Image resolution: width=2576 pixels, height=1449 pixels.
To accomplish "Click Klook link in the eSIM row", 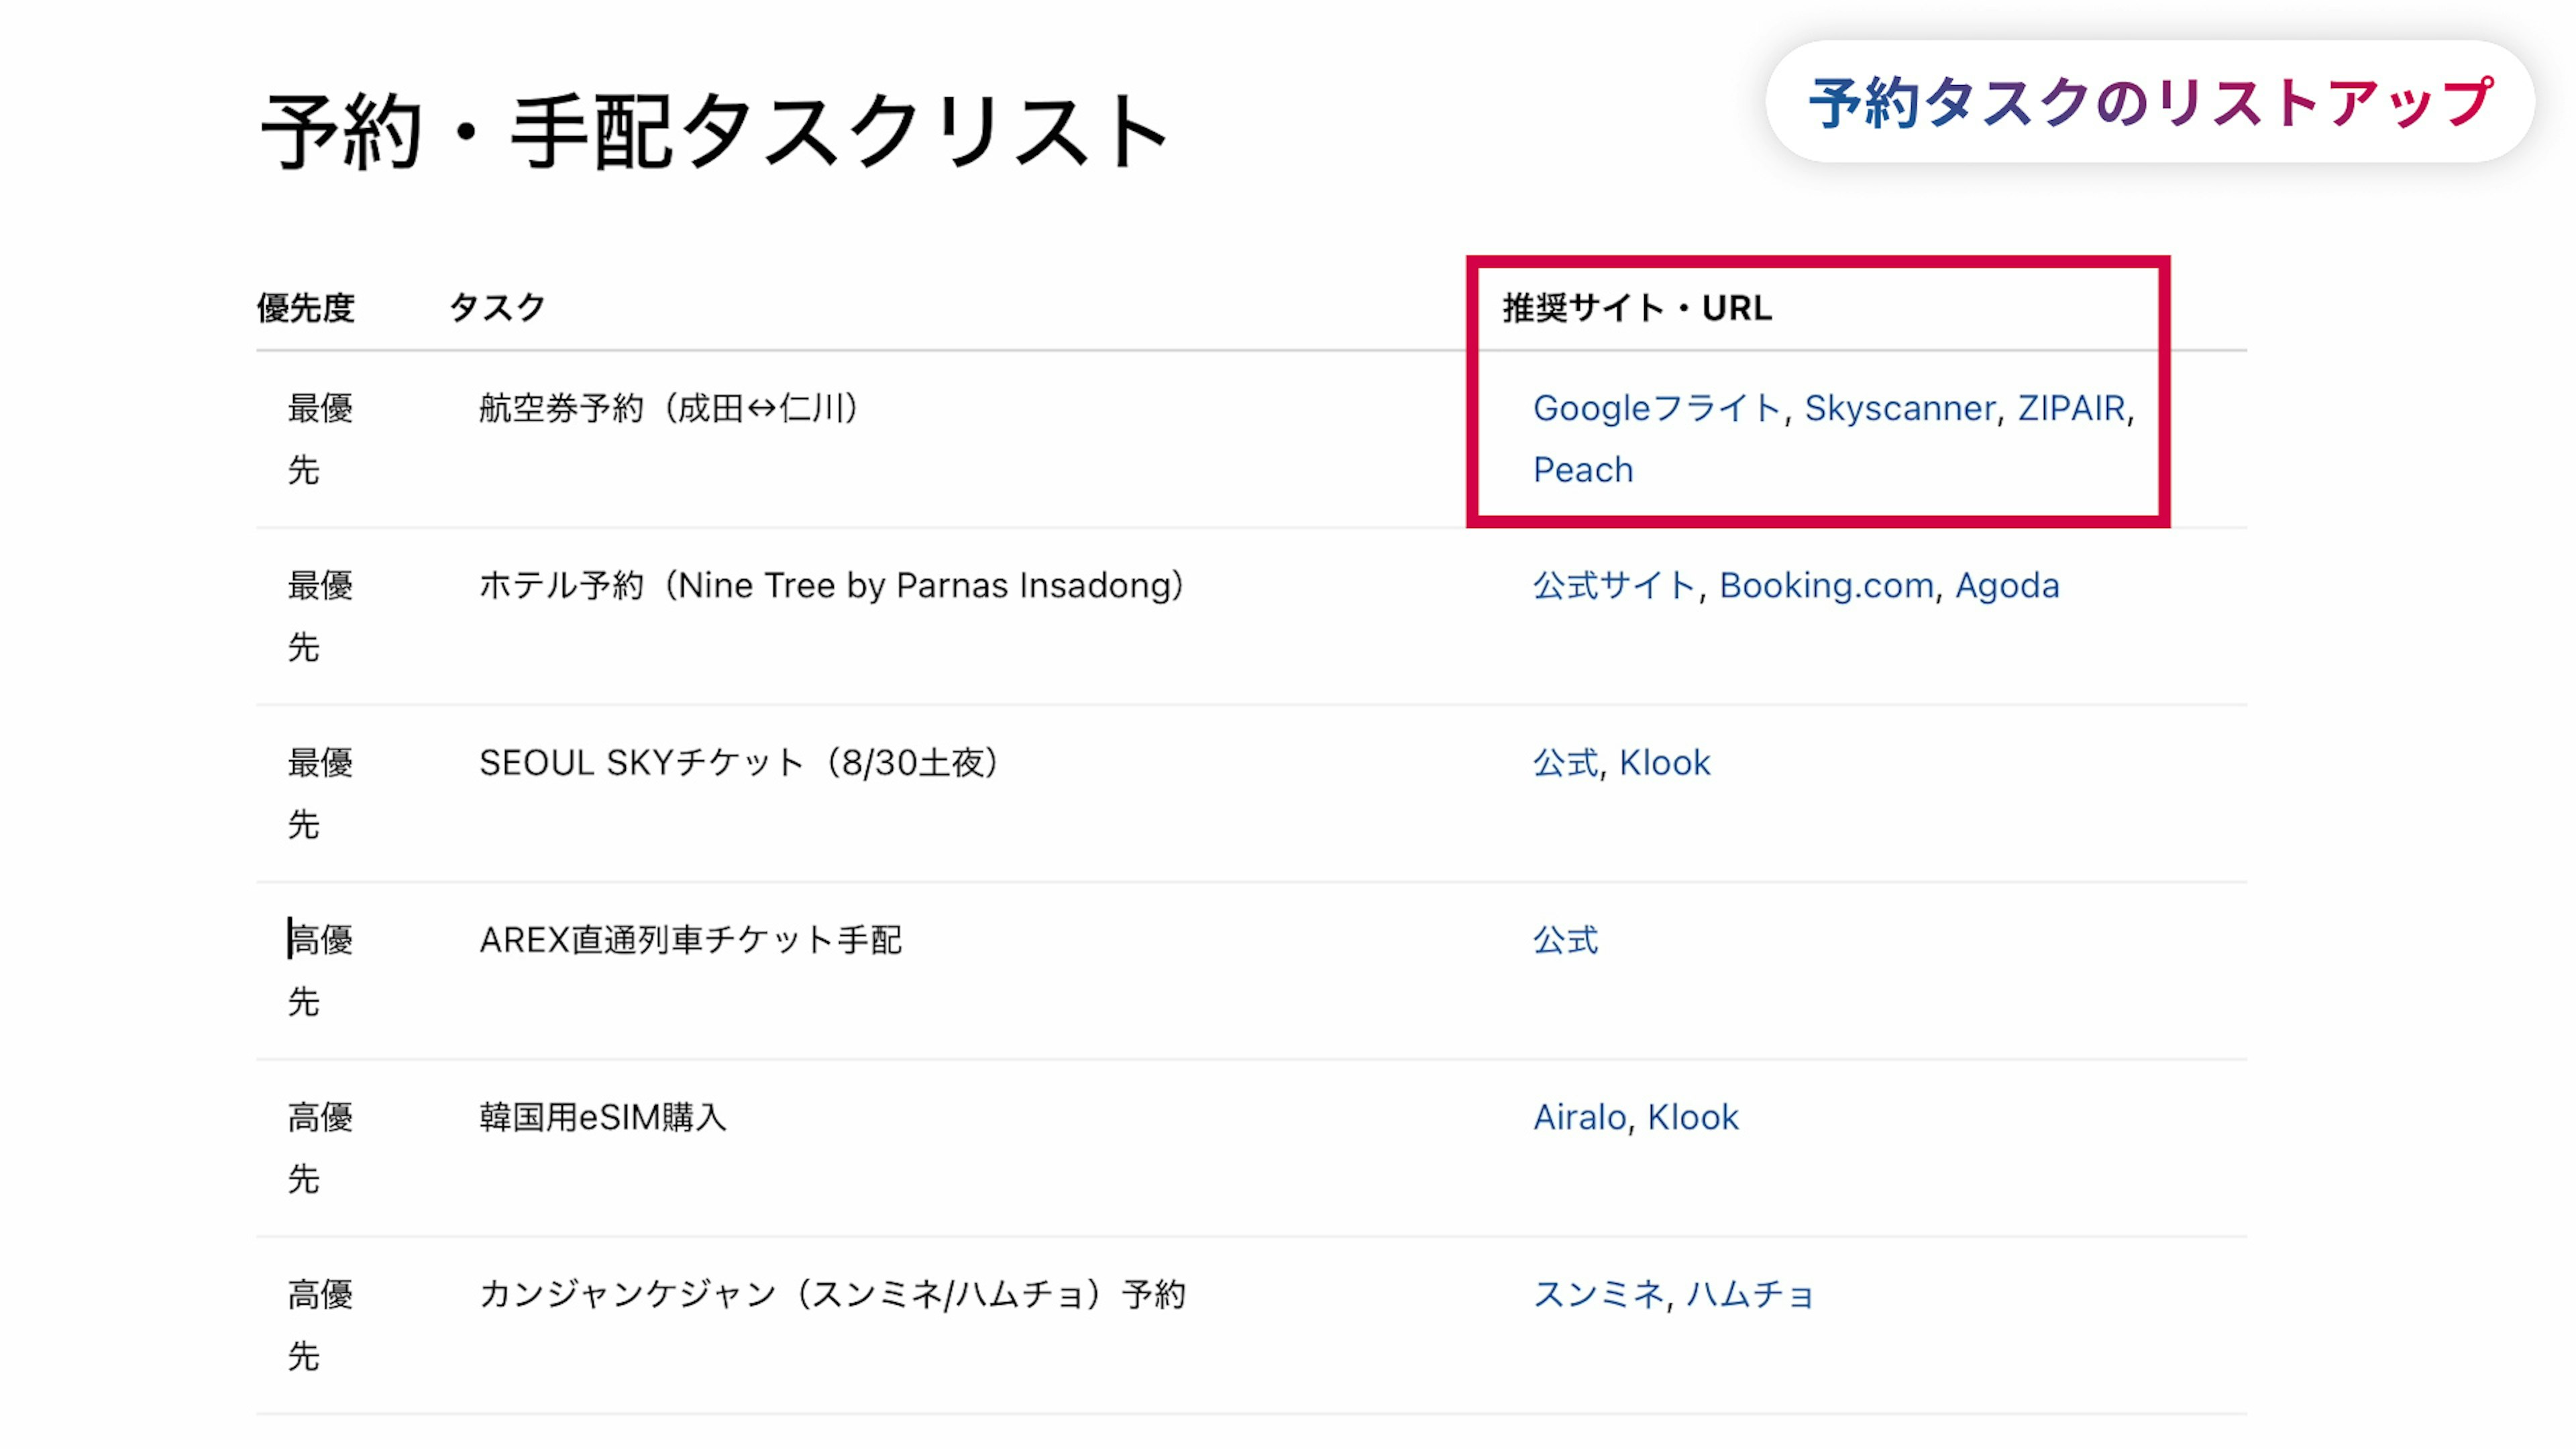I will coord(1692,1117).
